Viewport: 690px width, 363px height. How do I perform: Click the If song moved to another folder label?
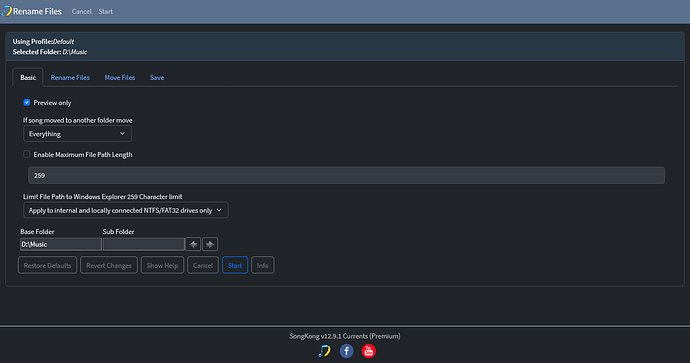pos(77,120)
